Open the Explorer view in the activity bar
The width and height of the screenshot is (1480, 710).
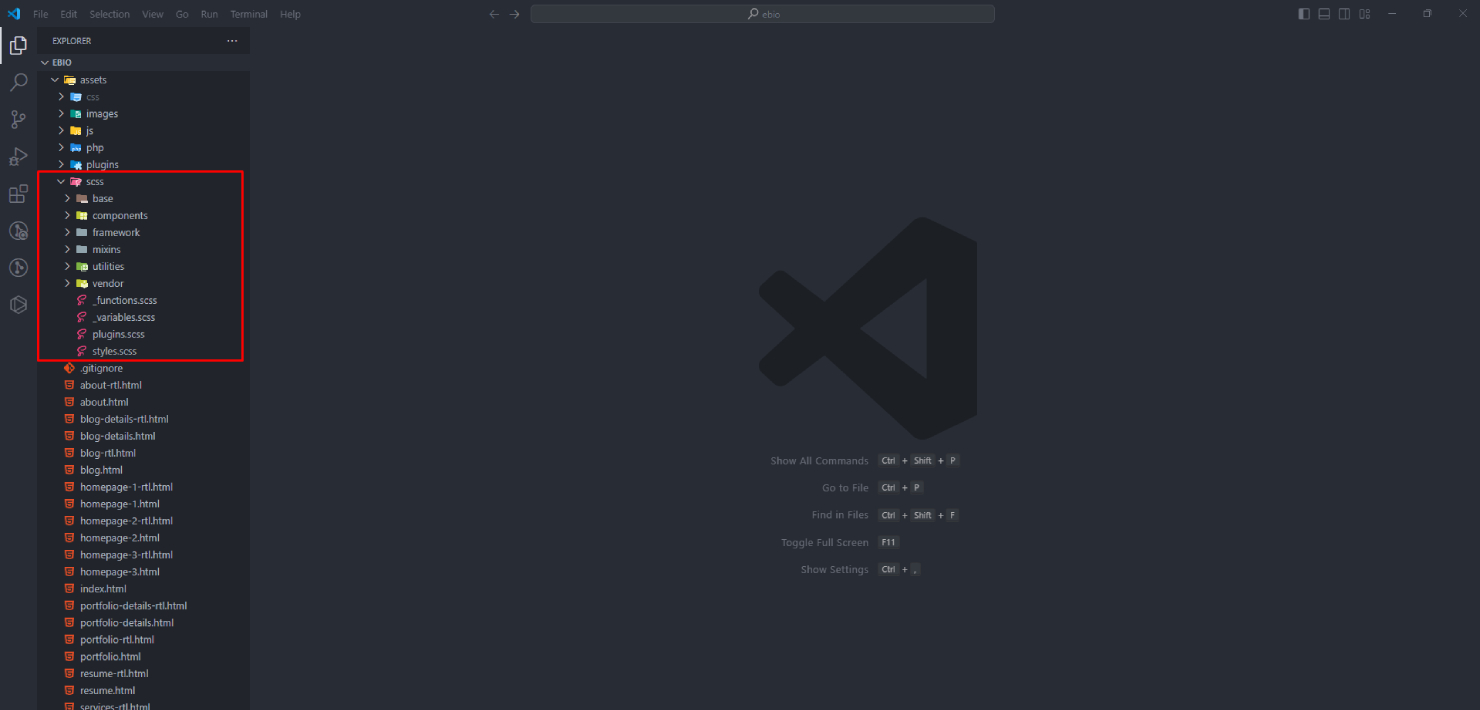18,45
